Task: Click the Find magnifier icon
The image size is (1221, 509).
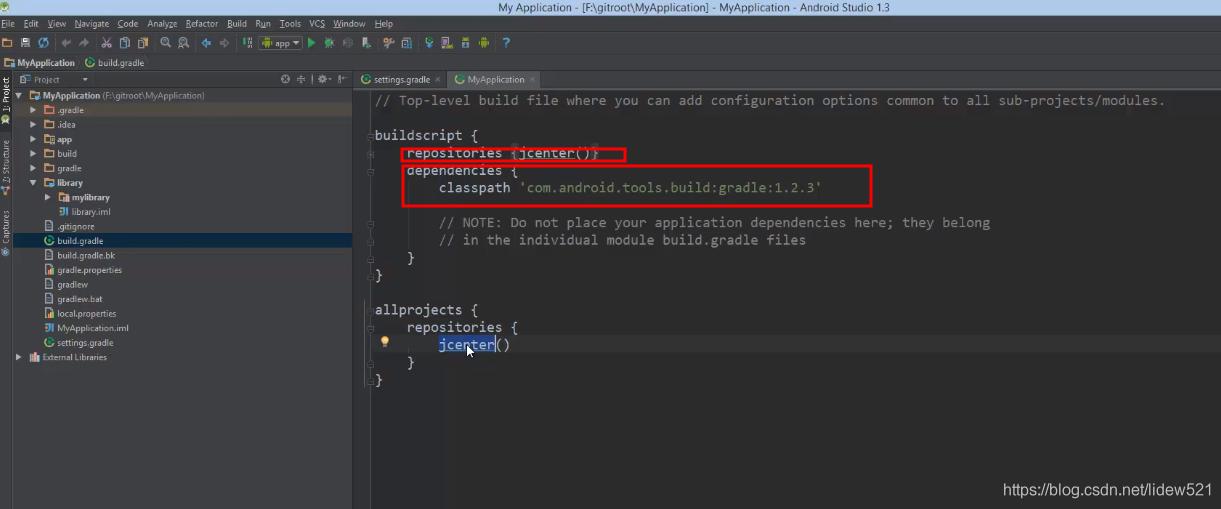Action: (x=165, y=43)
